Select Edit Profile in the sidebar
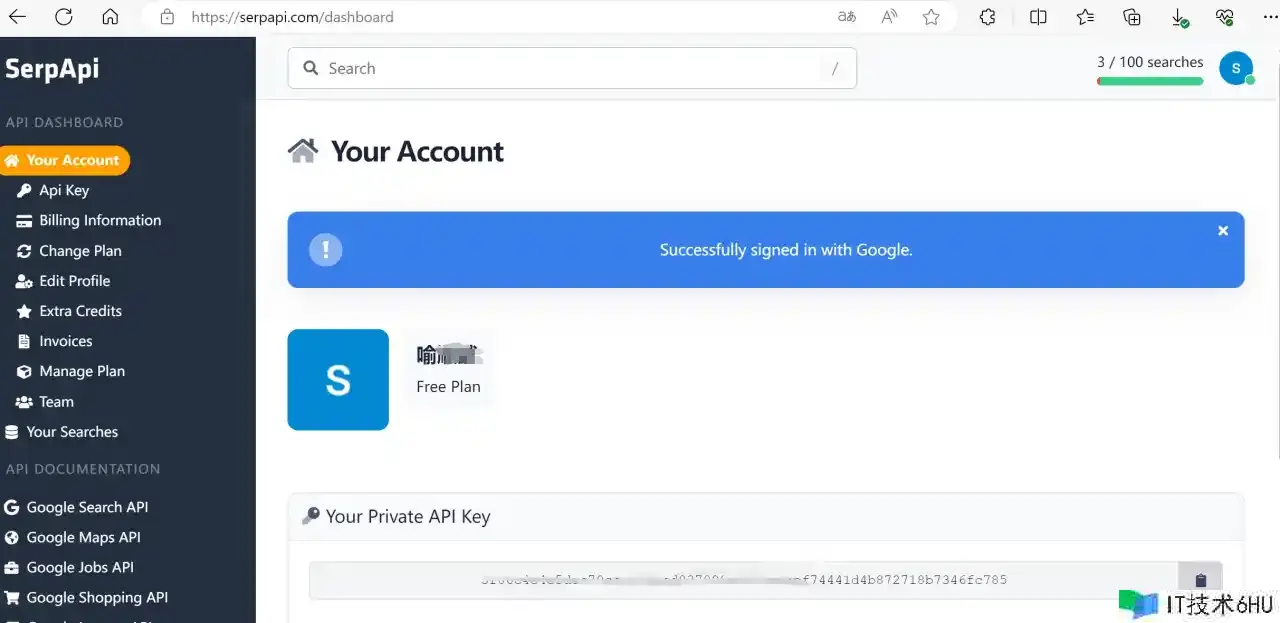This screenshot has height=623, width=1280. click(63, 281)
